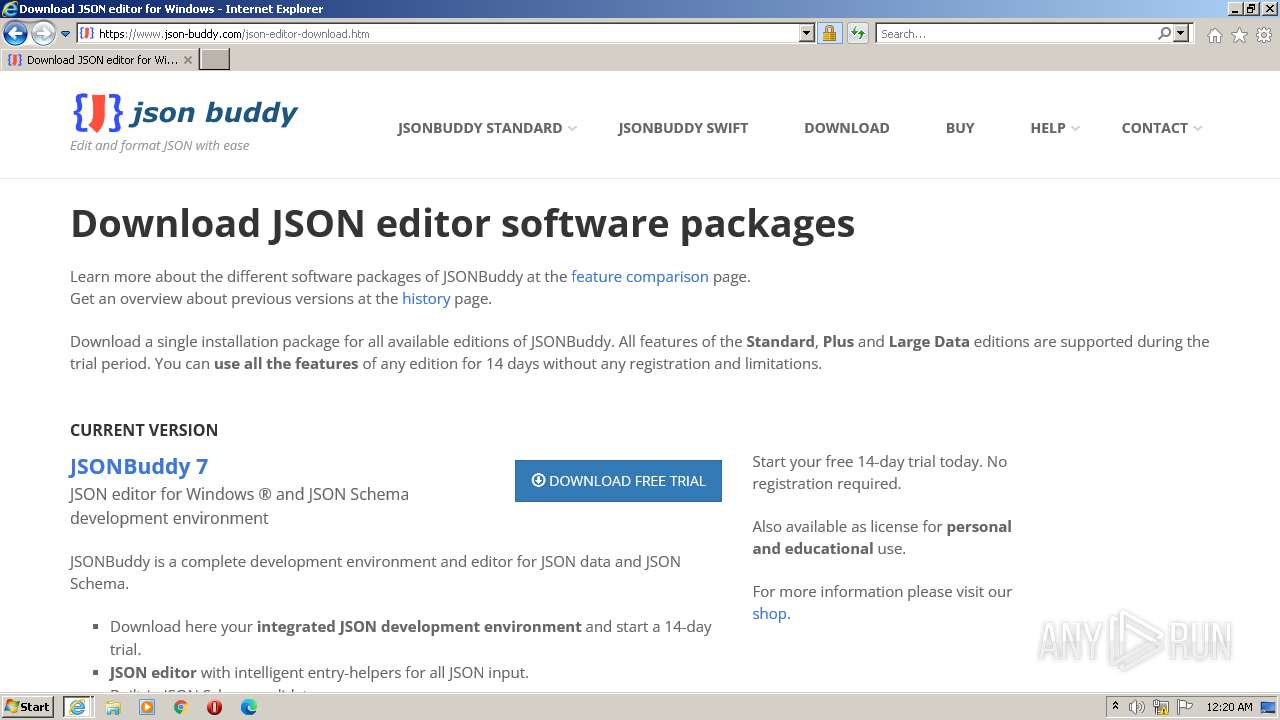Screen dimensions: 1280x720
Task: Click the Download JSON editor software packages heading
Action: 462,223
